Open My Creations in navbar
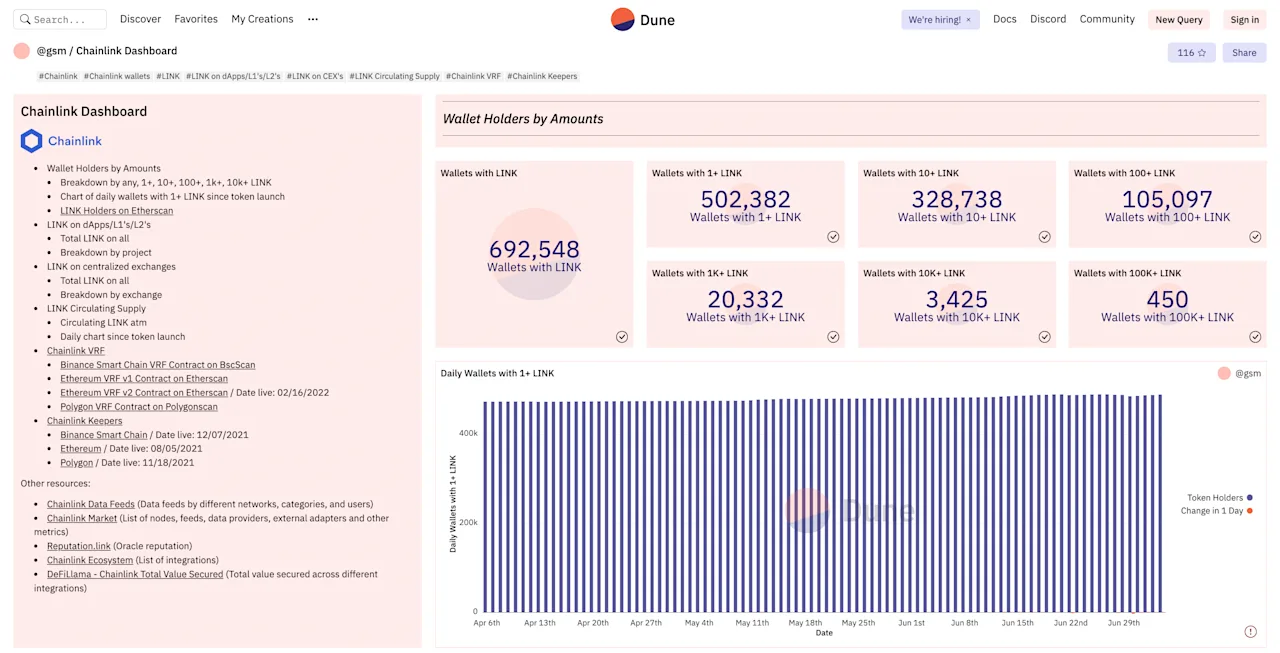The height and width of the screenshot is (653, 1280). pyautogui.click(x=262, y=19)
